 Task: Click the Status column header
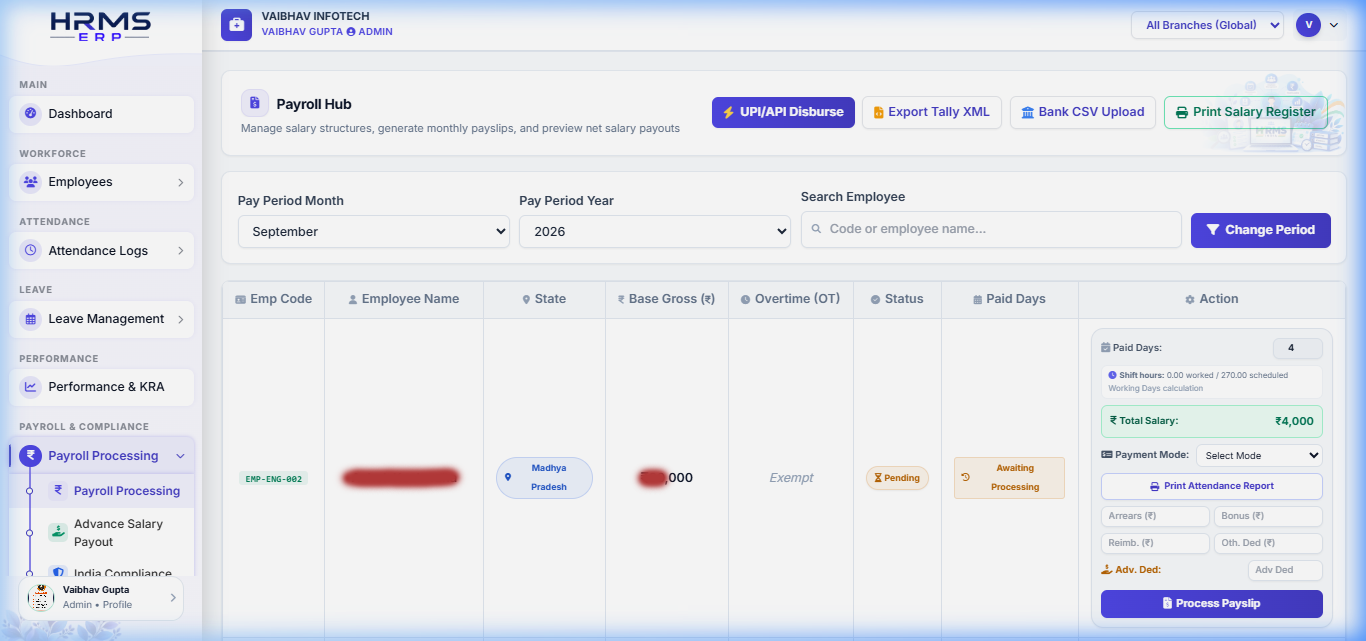click(x=897, y=299)
